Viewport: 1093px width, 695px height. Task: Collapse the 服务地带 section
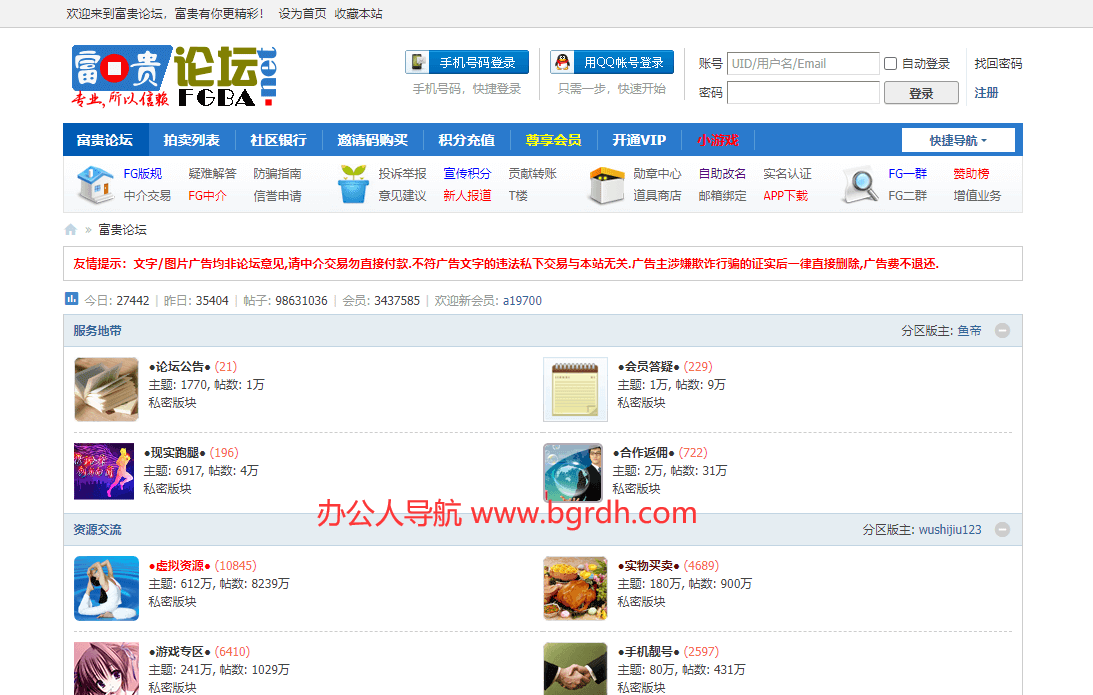1002,331
